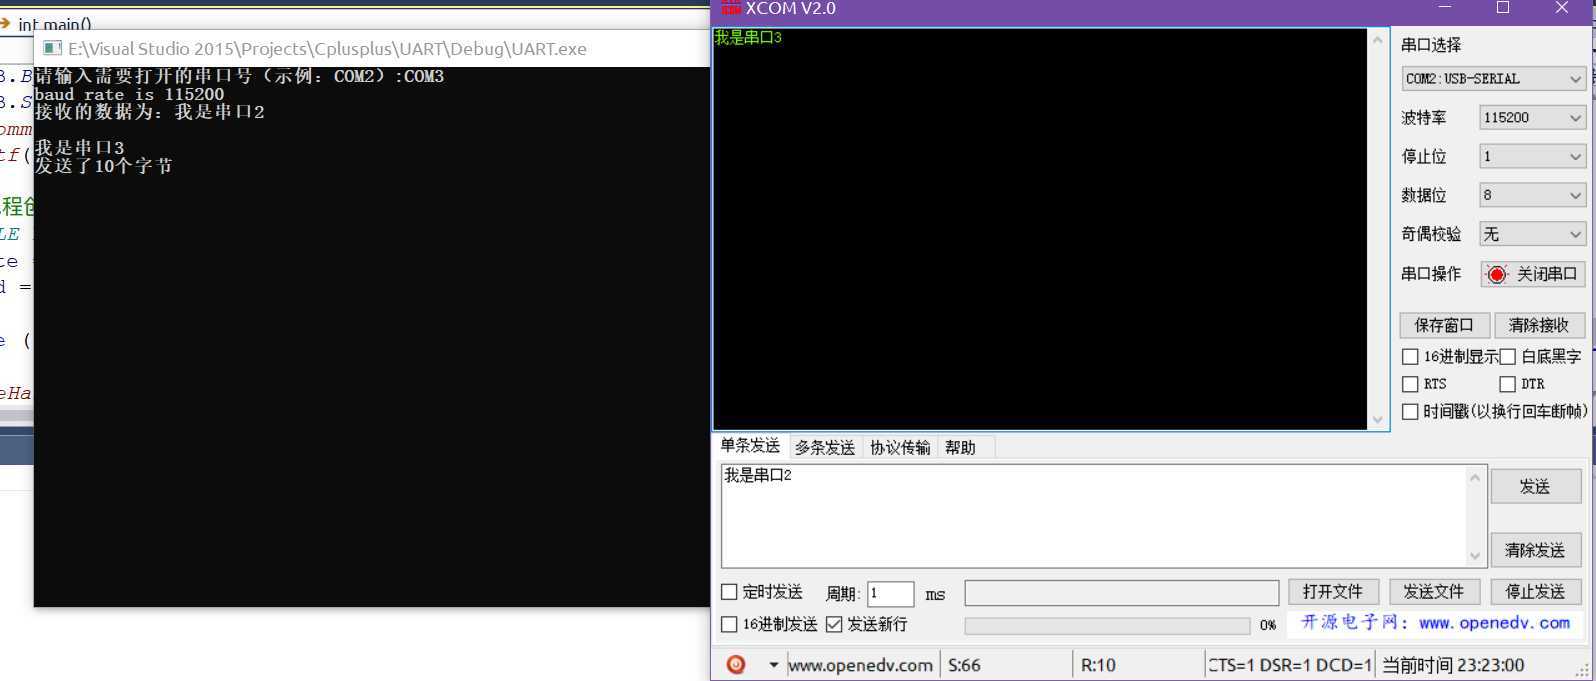Click the 打开文件 button
The height and width of the screenshot is (681, 1596).
[x=1333, y=591]
